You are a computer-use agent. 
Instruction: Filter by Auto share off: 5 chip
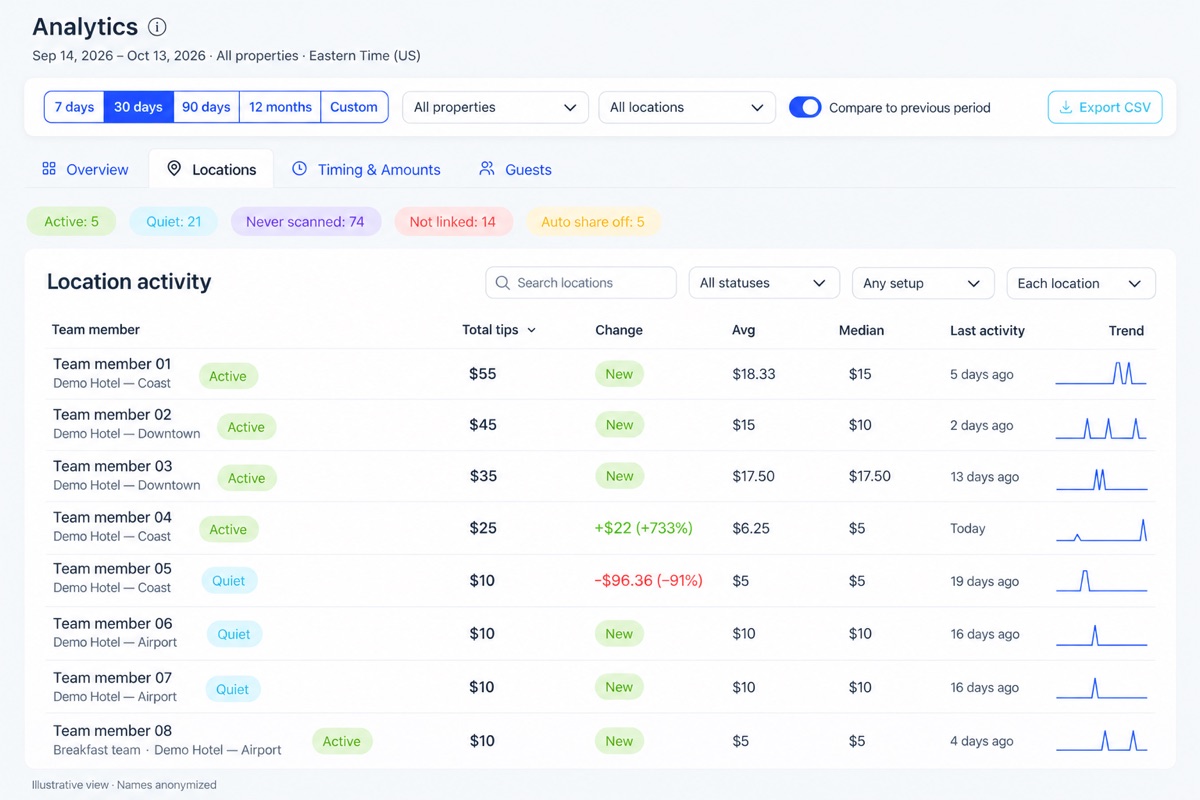(x=593, y=222)
